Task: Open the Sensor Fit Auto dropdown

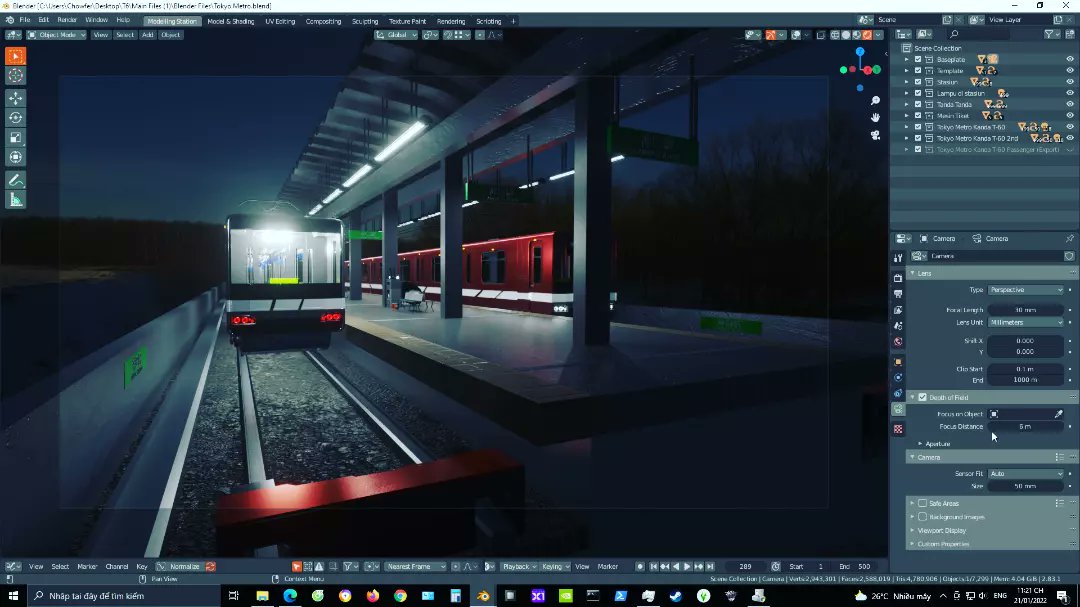Action: [x=1026, y=474]
